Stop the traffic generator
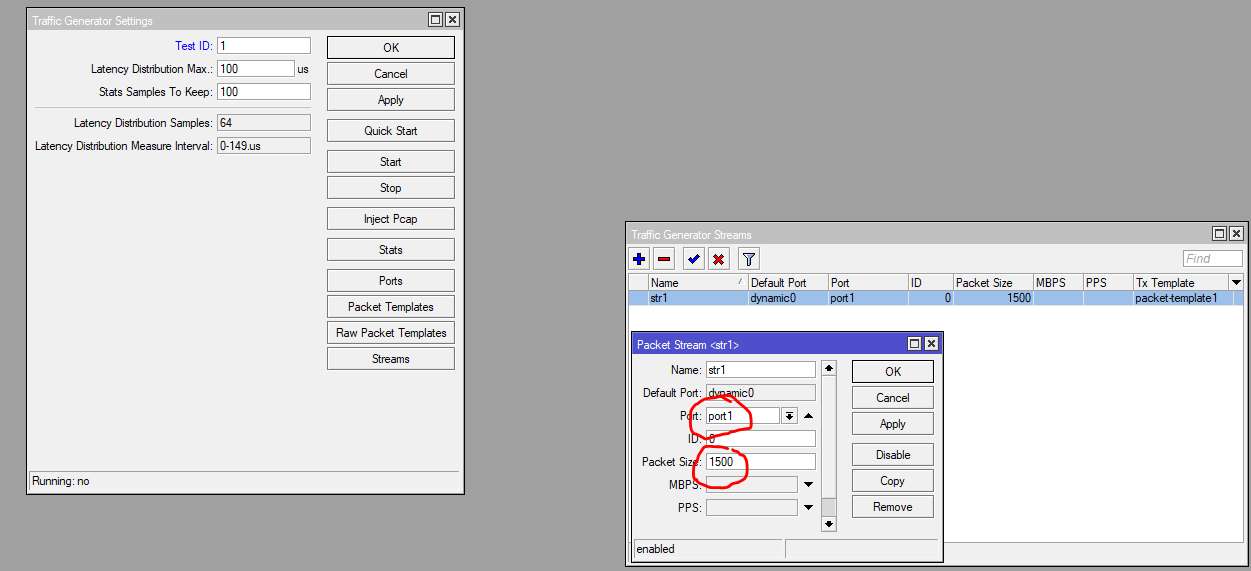This screenshot has width=1251, height=571. point(391,188)
